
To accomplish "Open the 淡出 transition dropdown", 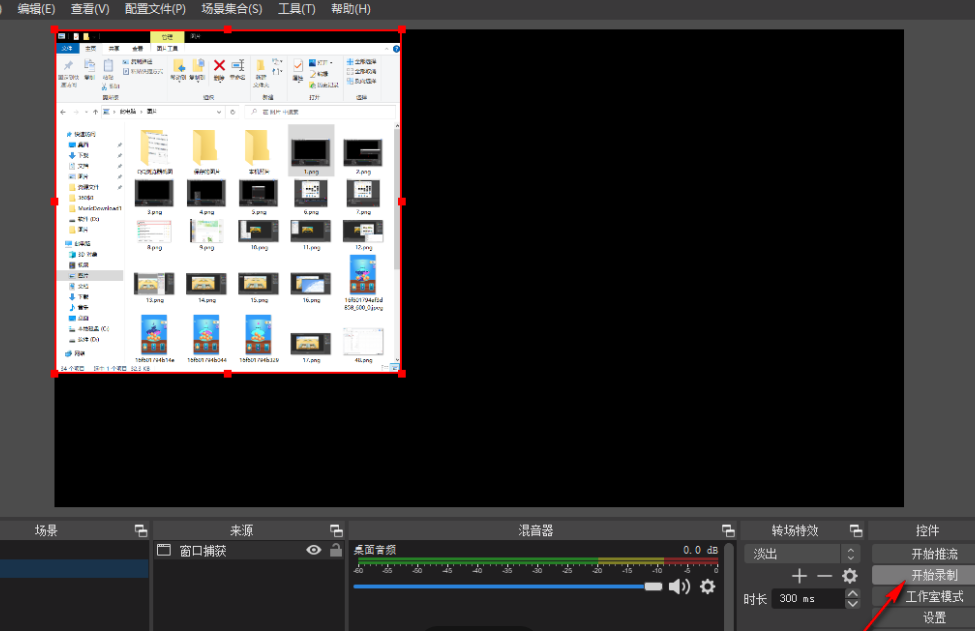I will [802, 553].
